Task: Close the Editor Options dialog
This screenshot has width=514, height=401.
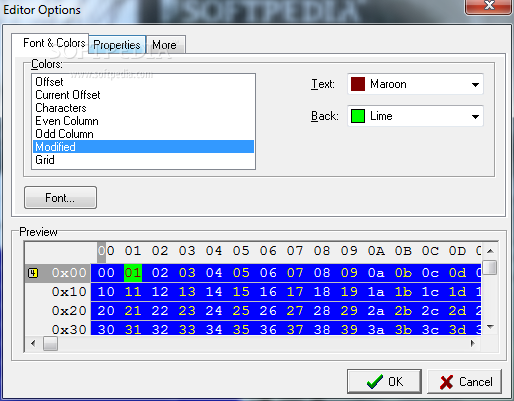Action: click(x=489, y=6)
